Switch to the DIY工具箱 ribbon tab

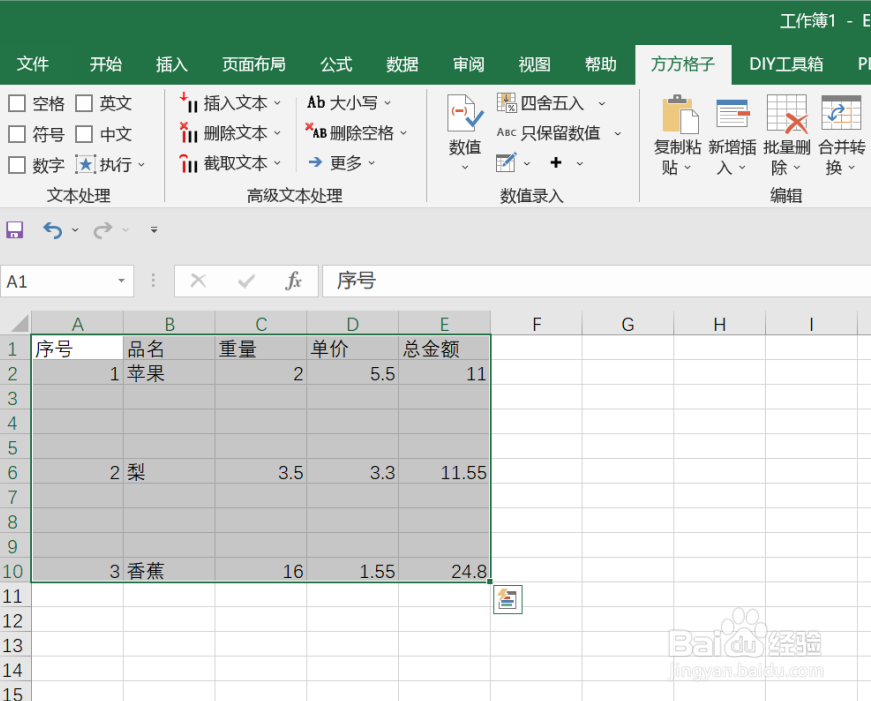[x=786, y=63]
